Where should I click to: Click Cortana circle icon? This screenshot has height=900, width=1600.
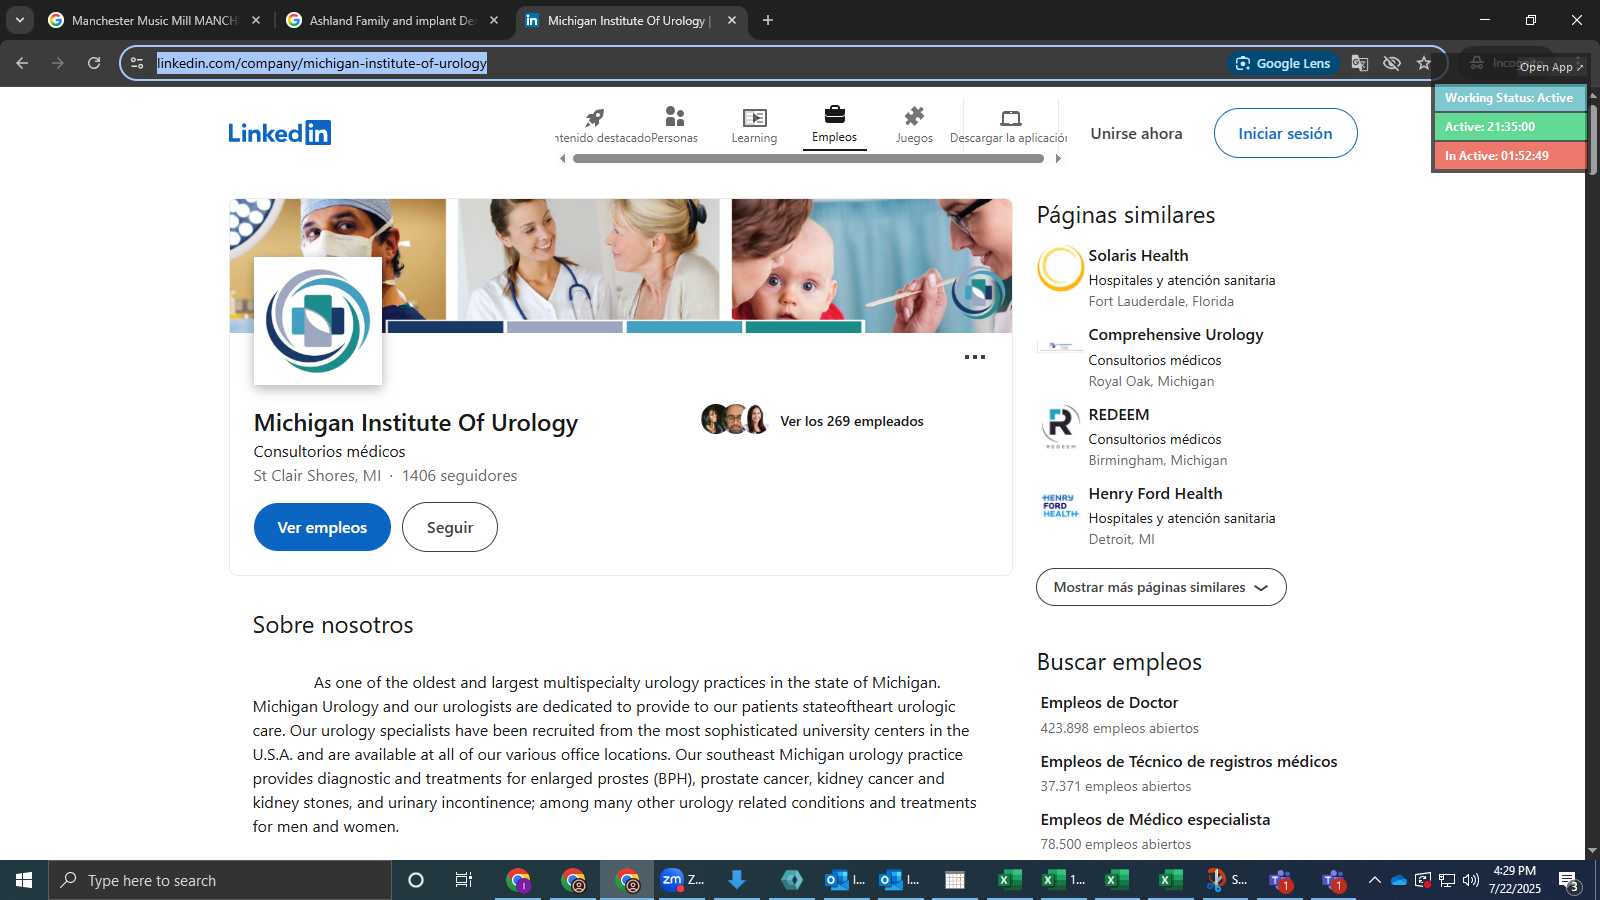pos(416,880)
